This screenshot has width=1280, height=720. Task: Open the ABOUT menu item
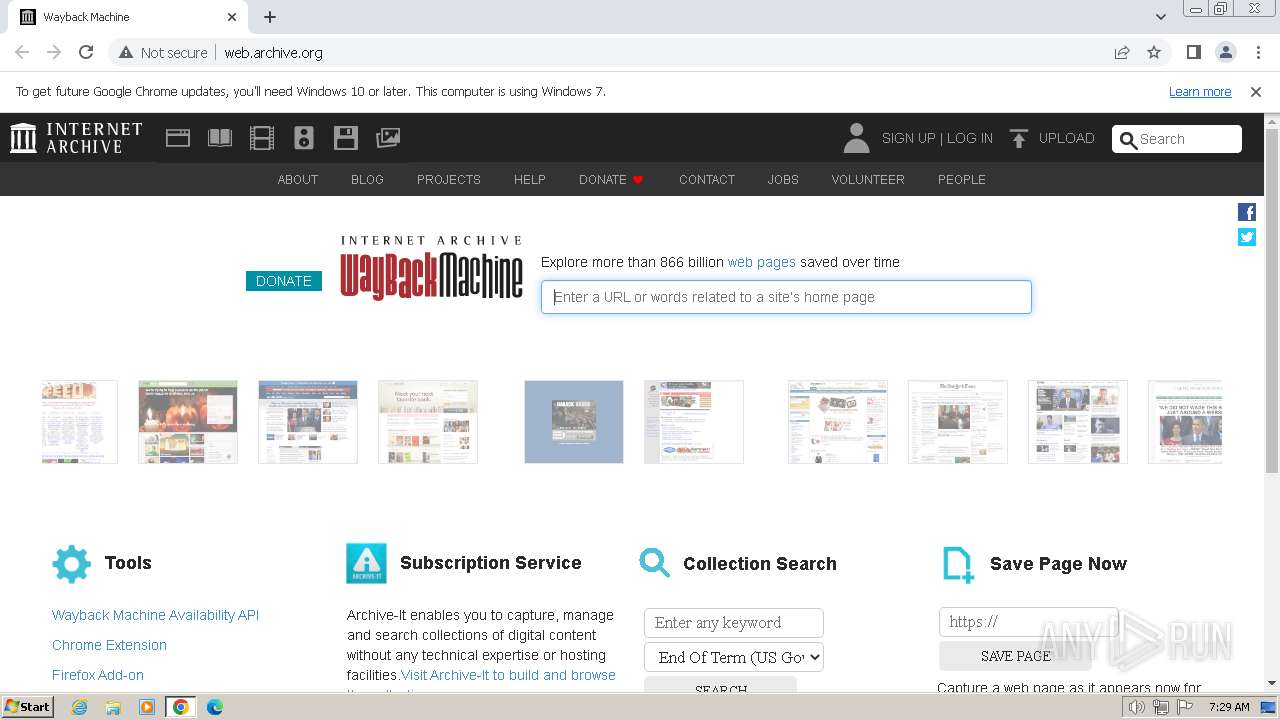pos(298,179)
